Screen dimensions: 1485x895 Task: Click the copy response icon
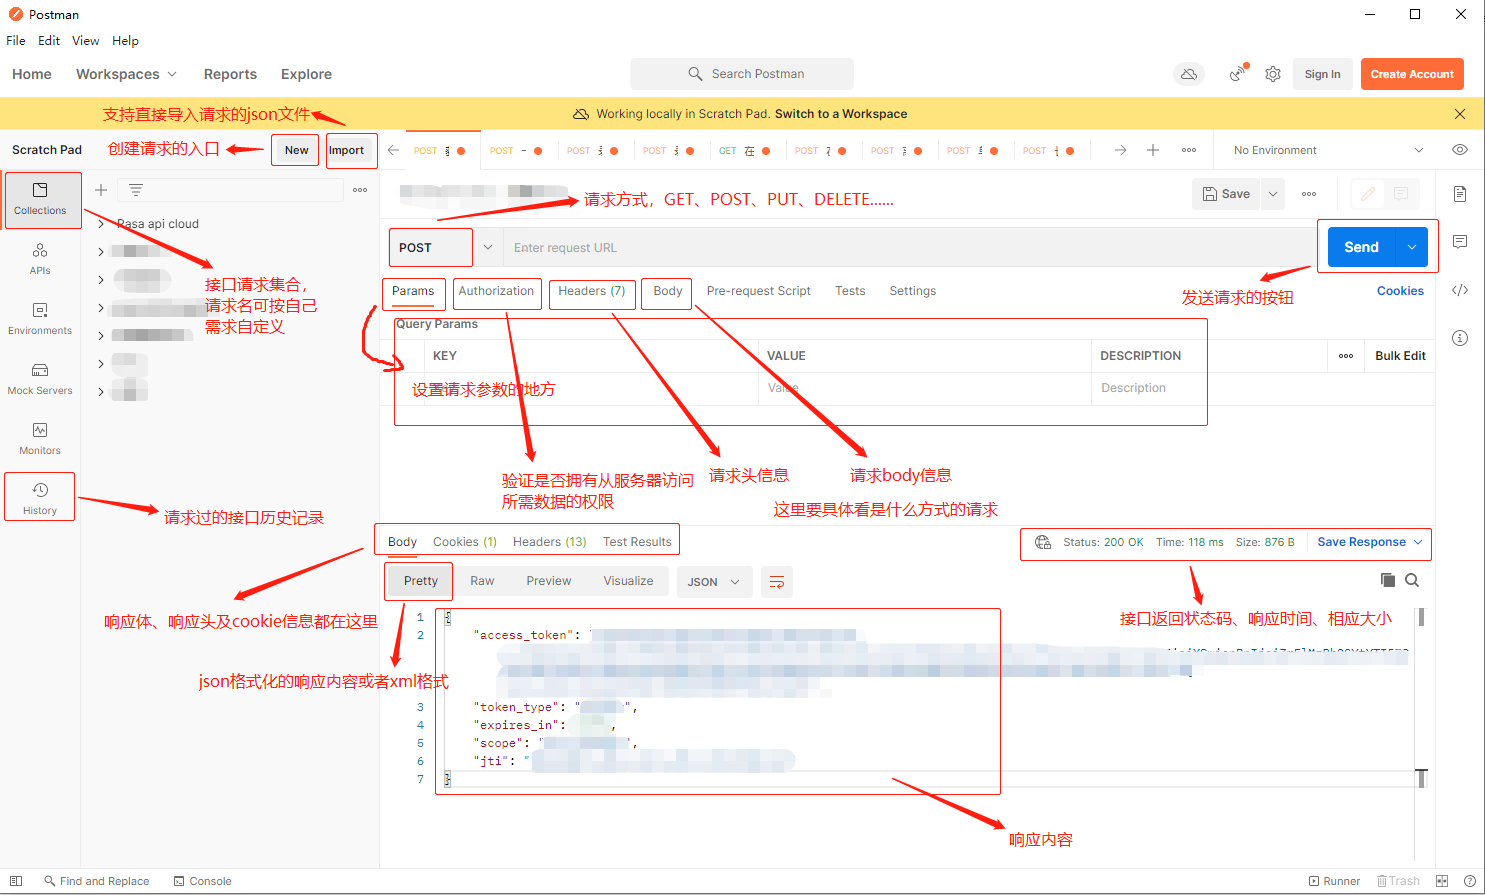point(1387,580)
